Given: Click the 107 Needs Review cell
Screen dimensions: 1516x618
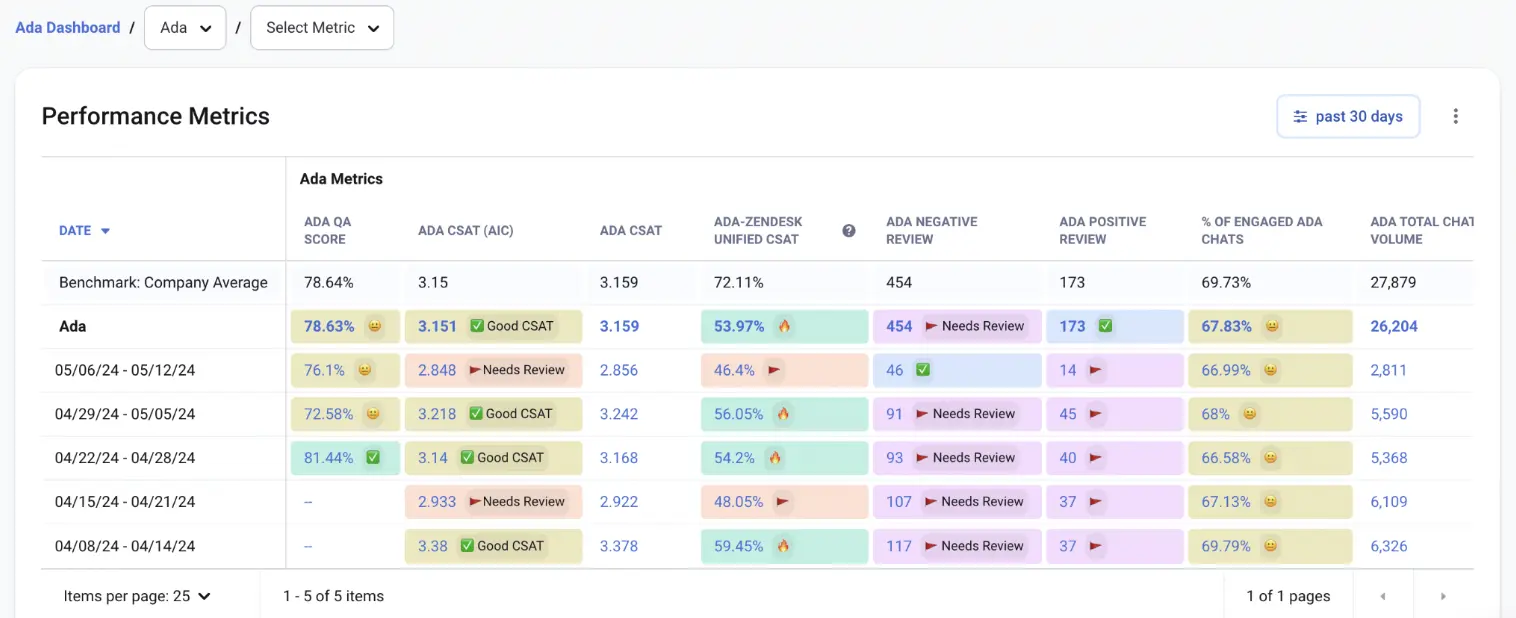Looking at the screenshot, I should (x=957, y=502).
